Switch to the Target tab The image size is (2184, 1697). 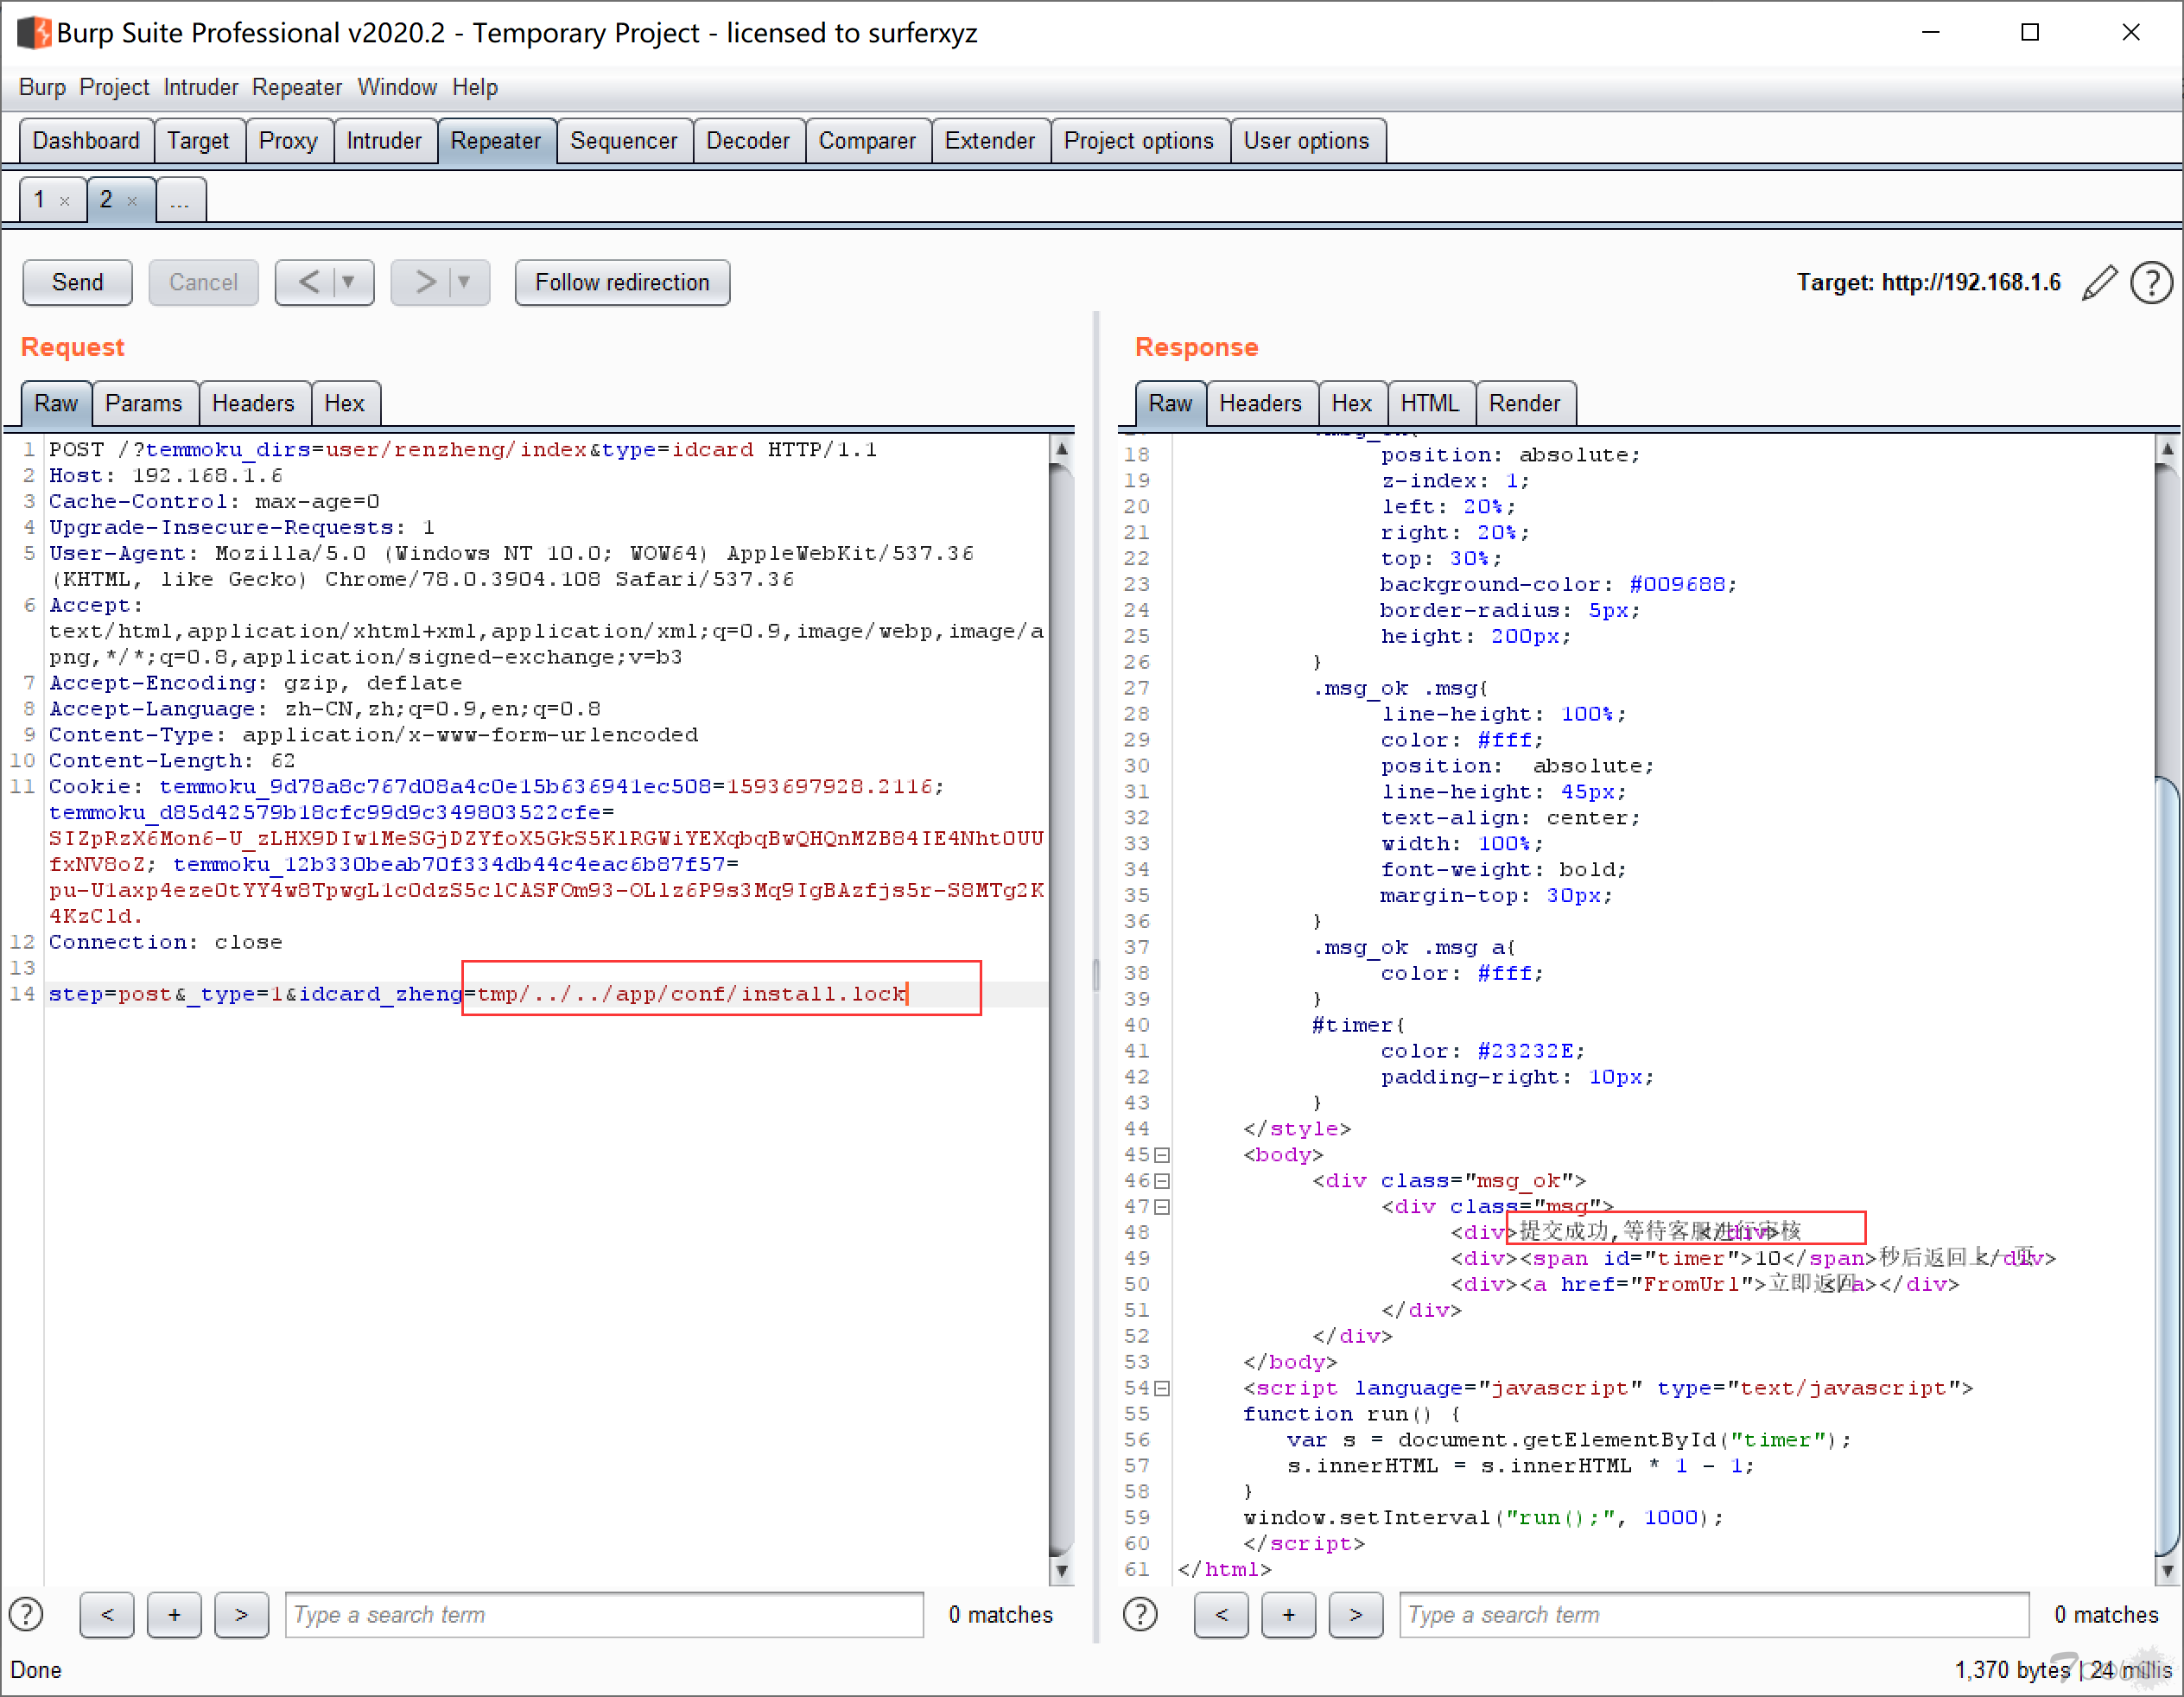(198, 141)
